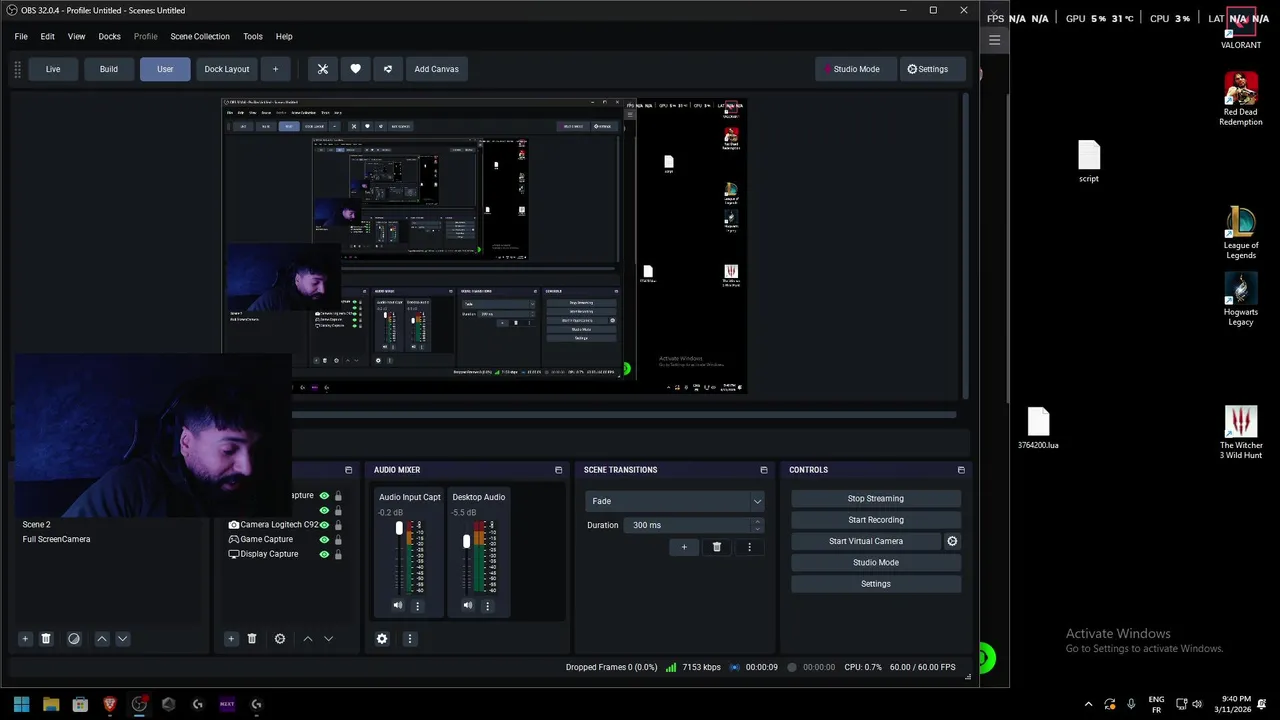Viewport: 1280px width, 720px height.
Task: Increase the transition duration with the up arrow
Action: [757, 521]
